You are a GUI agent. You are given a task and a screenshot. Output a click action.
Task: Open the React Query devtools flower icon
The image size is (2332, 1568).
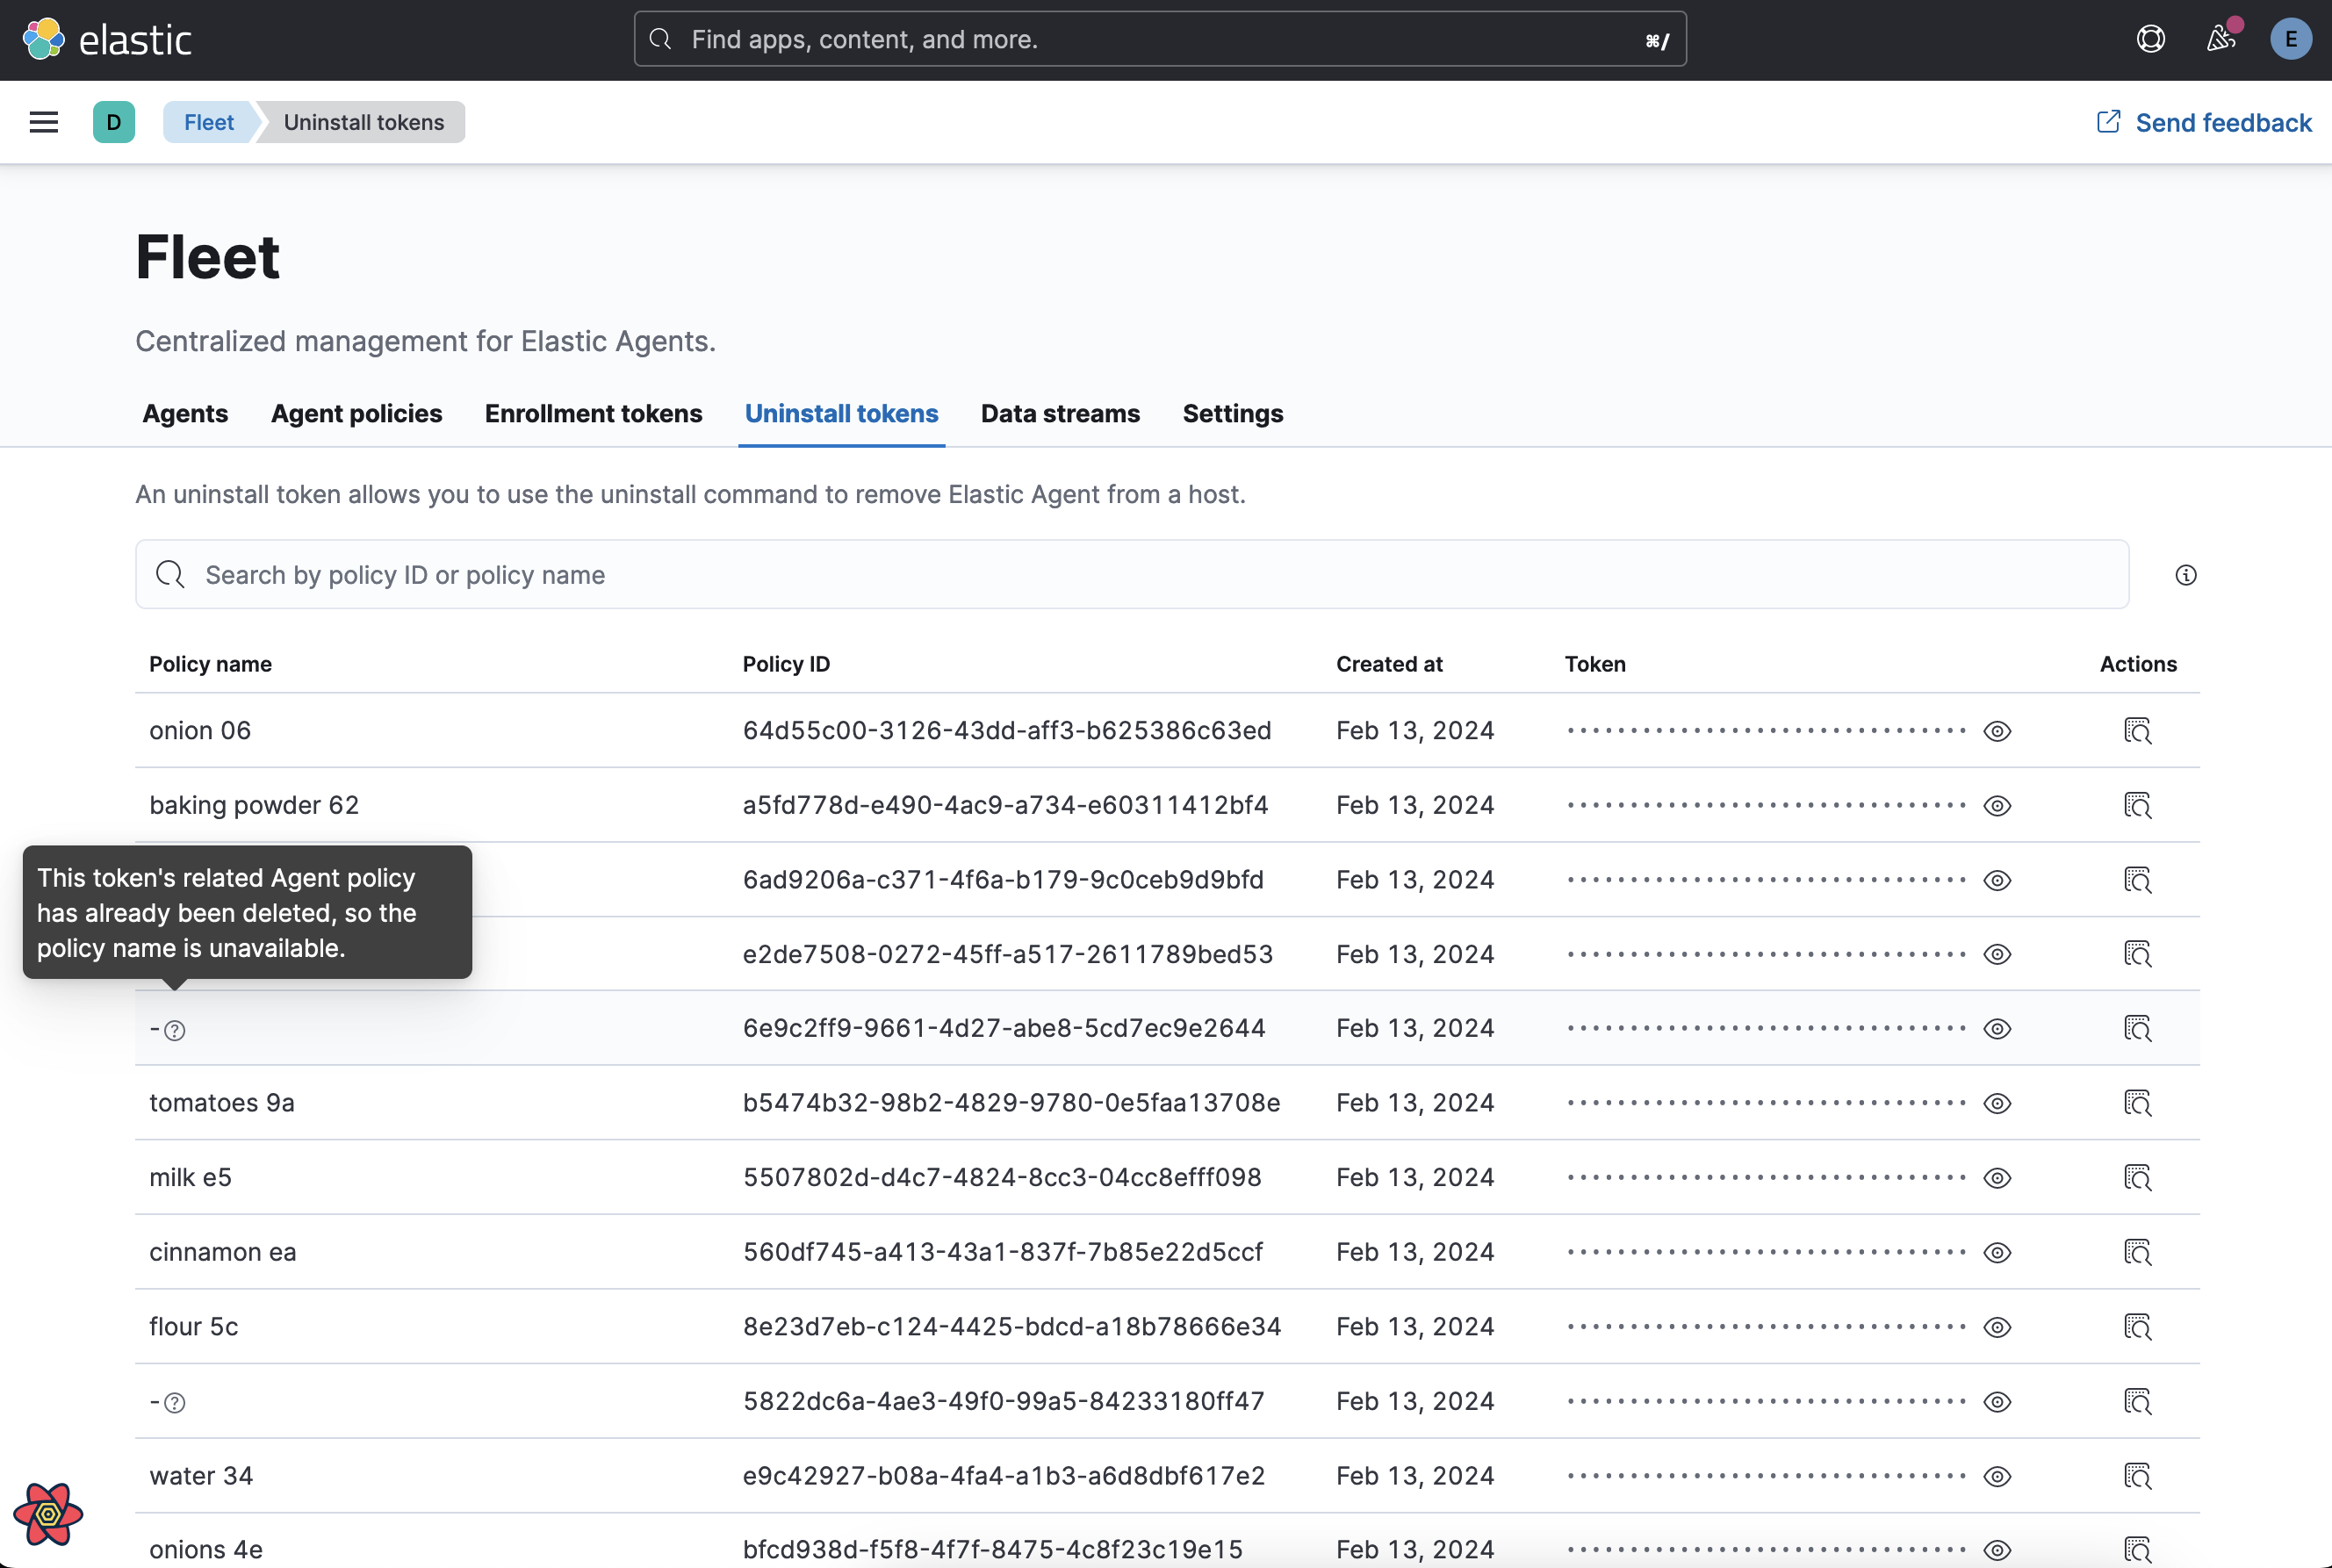coord(48,1513)
